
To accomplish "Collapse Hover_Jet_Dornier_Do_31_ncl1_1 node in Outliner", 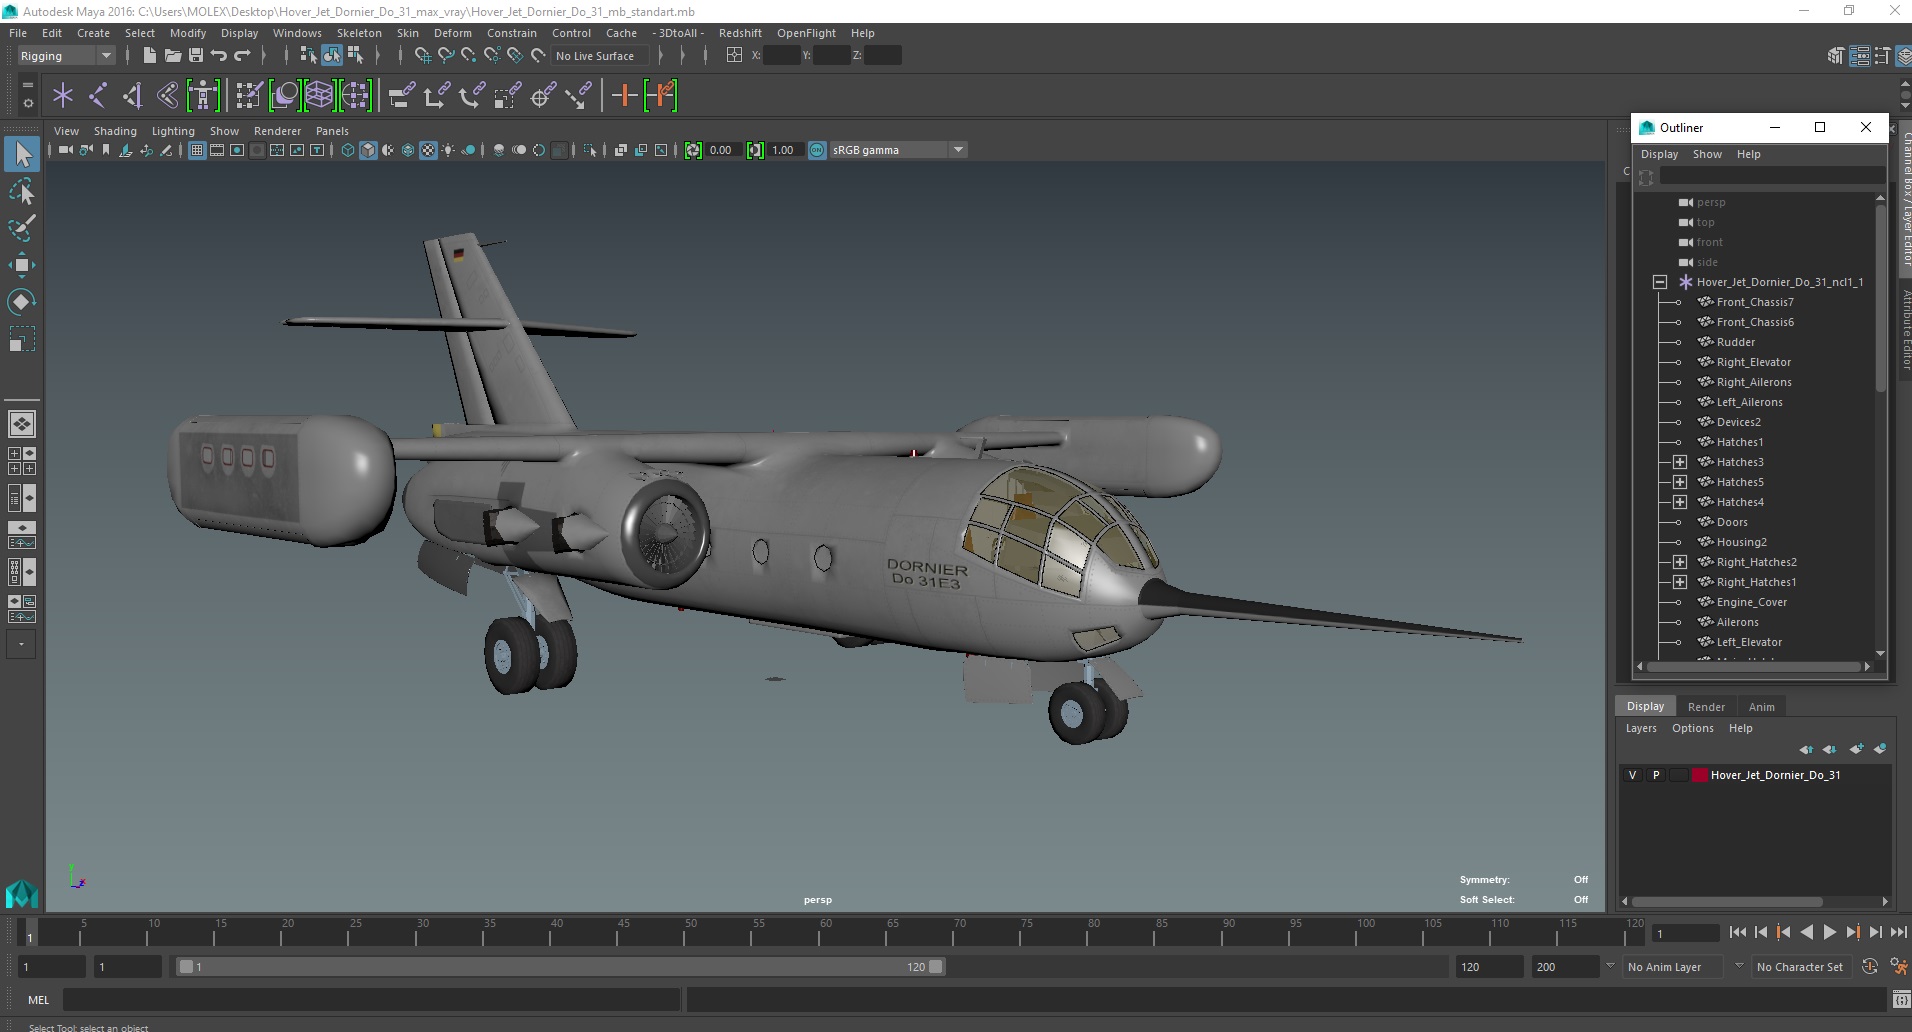I will [x=1660, y=282].
